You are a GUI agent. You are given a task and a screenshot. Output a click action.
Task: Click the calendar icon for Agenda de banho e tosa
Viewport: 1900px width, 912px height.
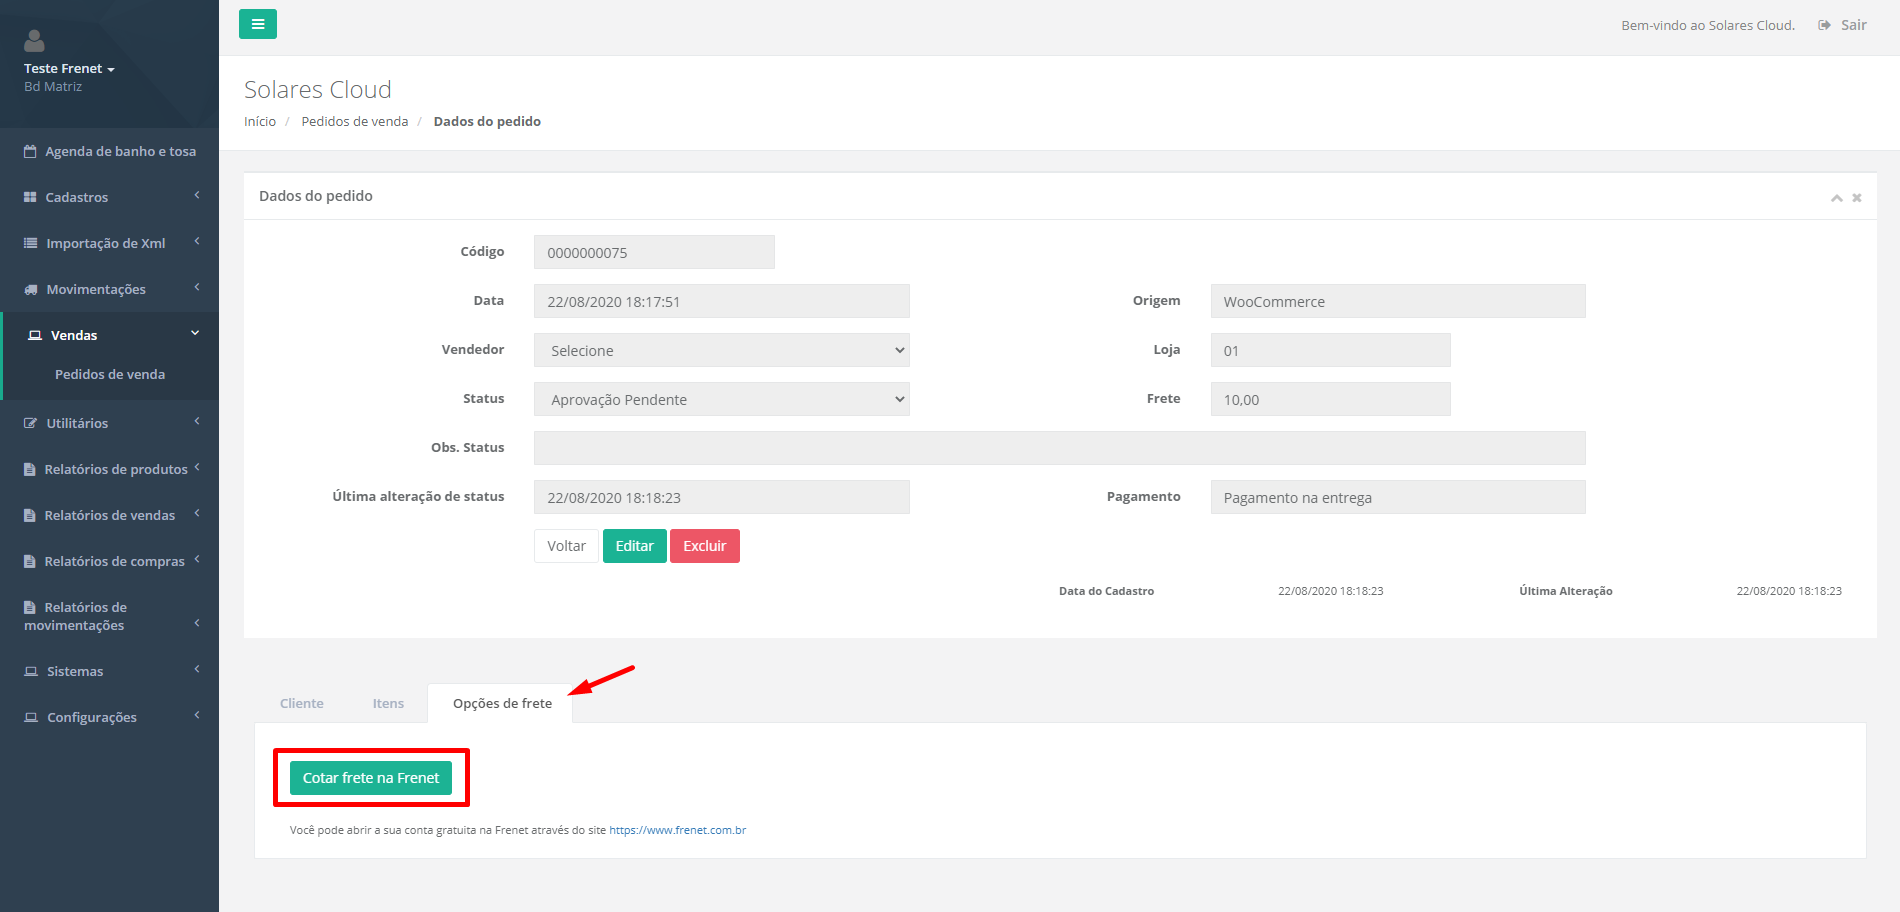(x=30, y=152)
